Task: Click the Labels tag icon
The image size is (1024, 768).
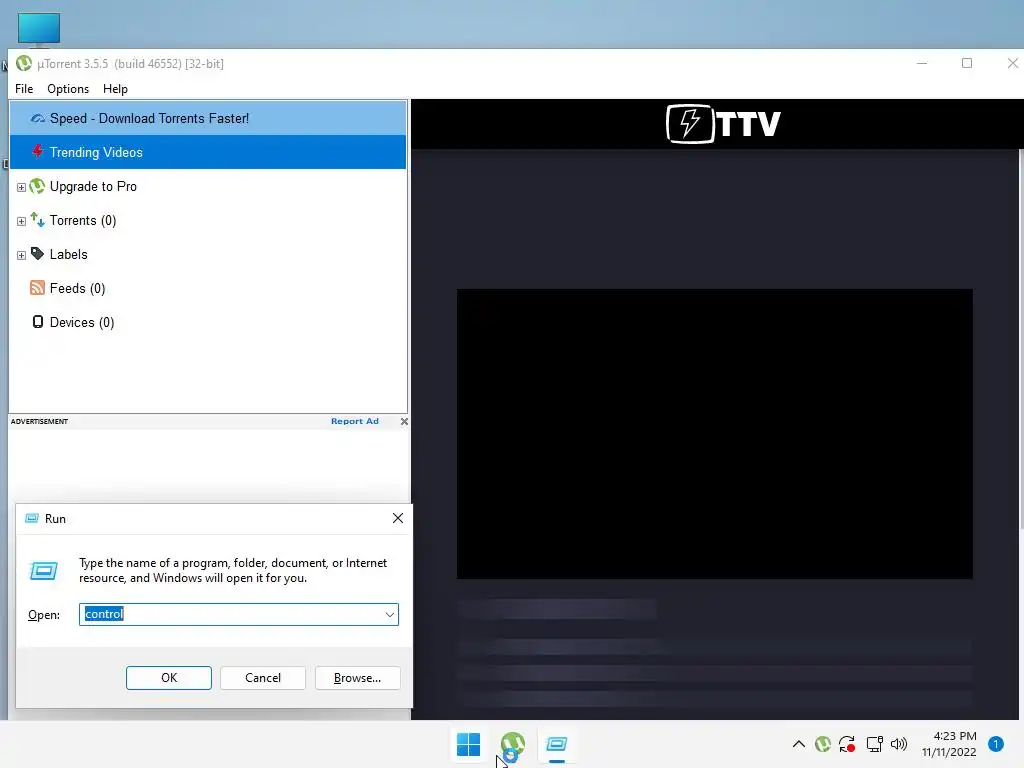Action: (37, 254)
